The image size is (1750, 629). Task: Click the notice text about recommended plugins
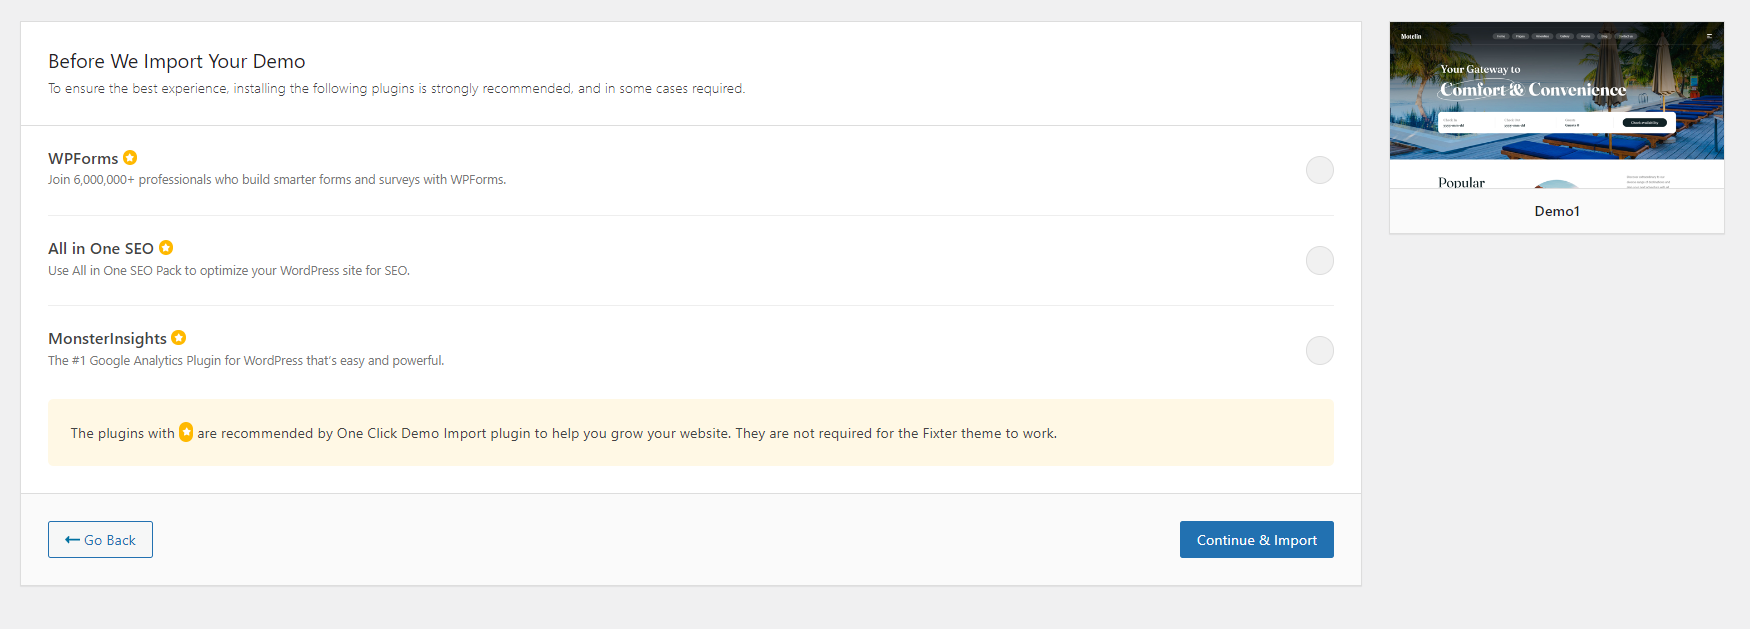[x=564, y=433]
